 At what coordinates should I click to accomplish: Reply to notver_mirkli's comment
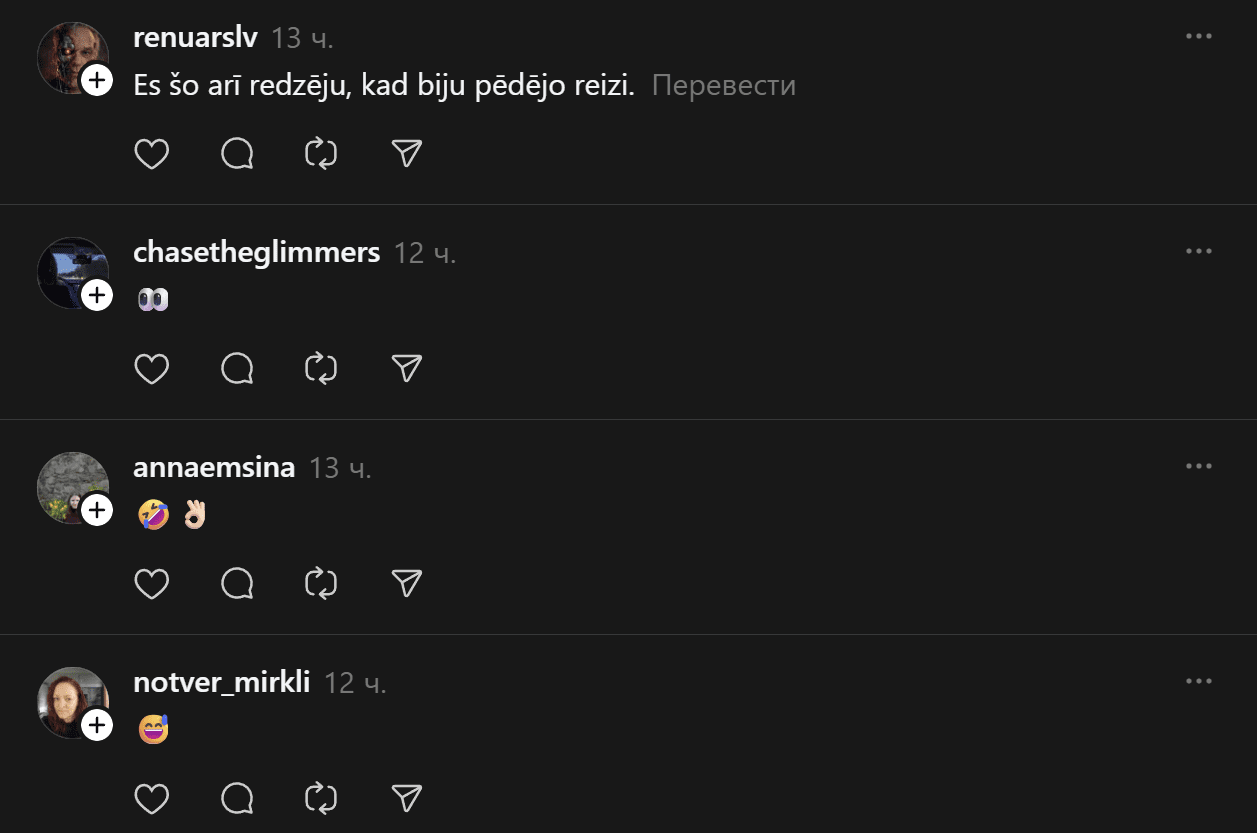(x=237, y=798)
